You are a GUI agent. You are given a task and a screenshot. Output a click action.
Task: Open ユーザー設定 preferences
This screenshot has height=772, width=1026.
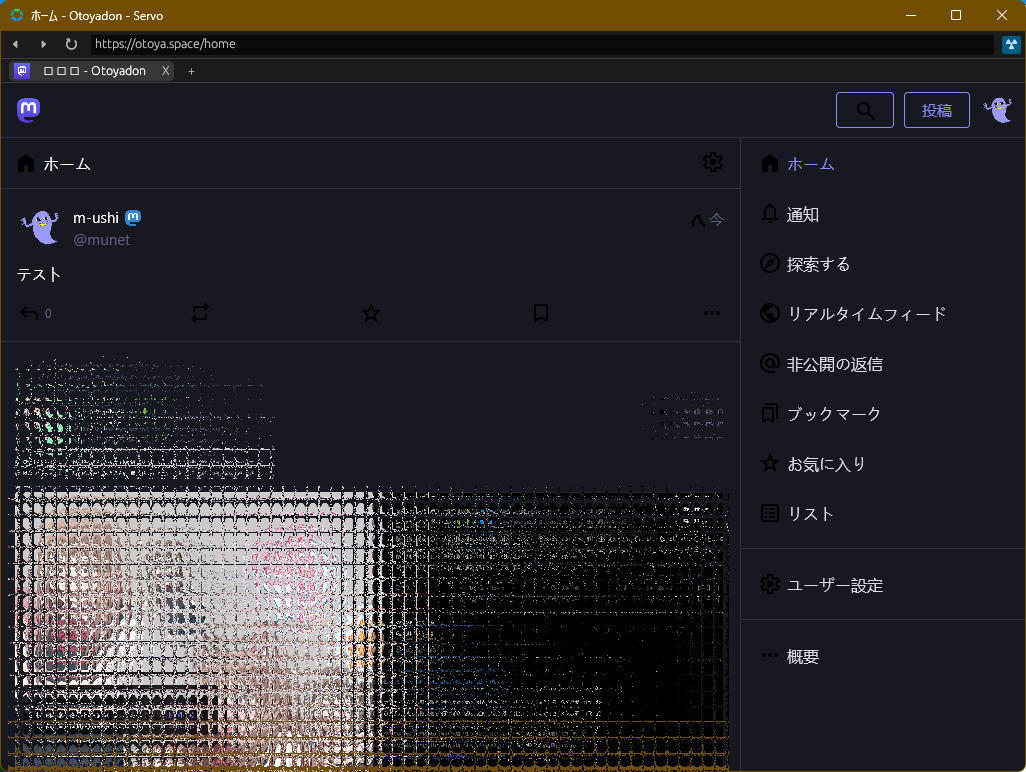point(834,585)
